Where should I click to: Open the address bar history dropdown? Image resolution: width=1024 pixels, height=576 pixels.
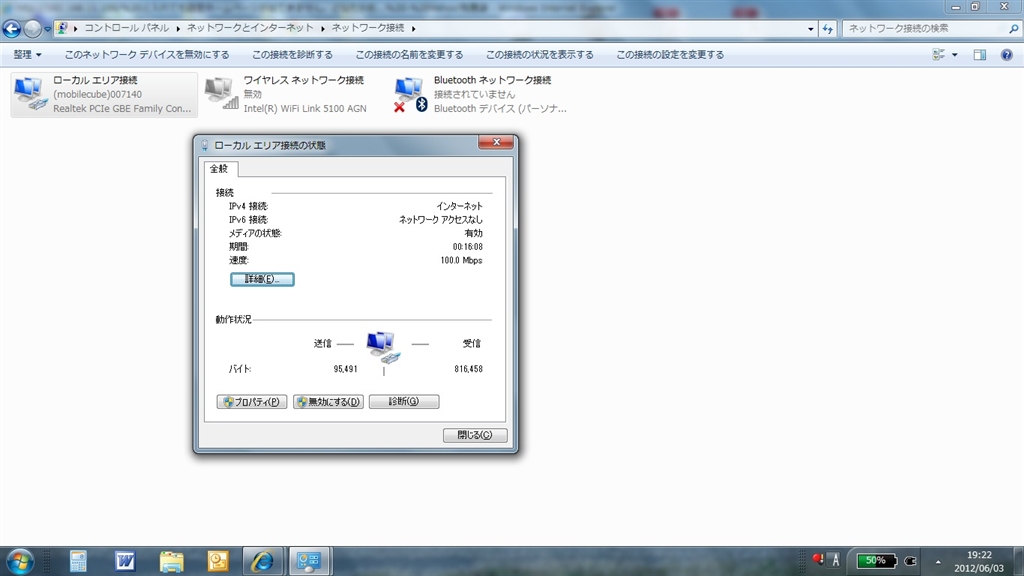(x=810, y=29)
